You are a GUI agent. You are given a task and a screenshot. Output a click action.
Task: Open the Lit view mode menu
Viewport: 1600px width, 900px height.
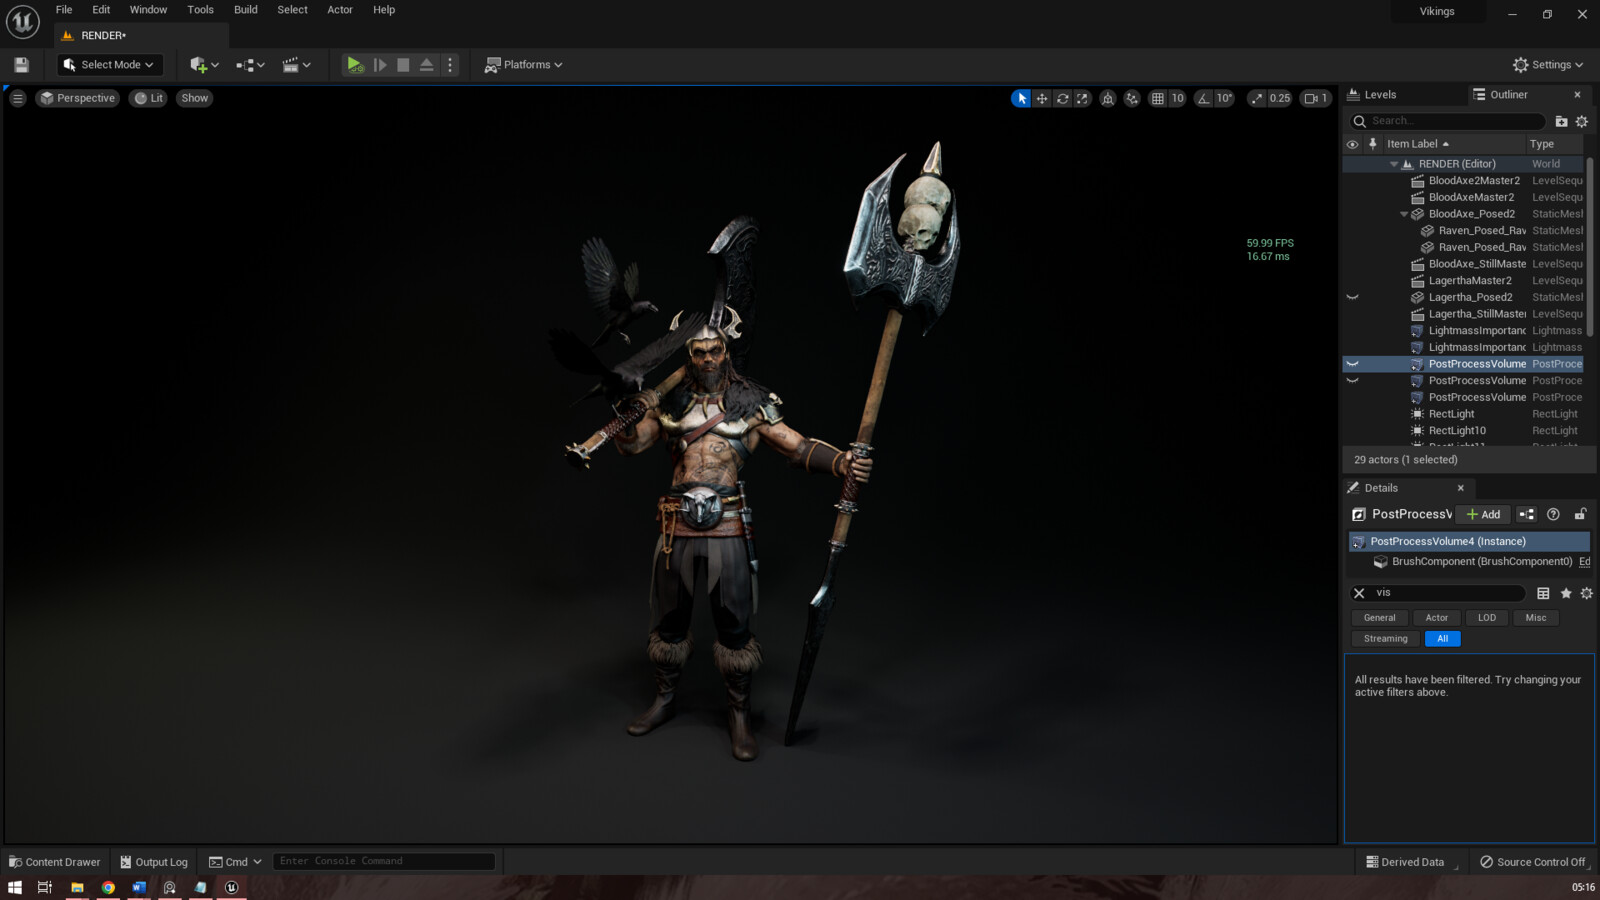coord(149,98)
